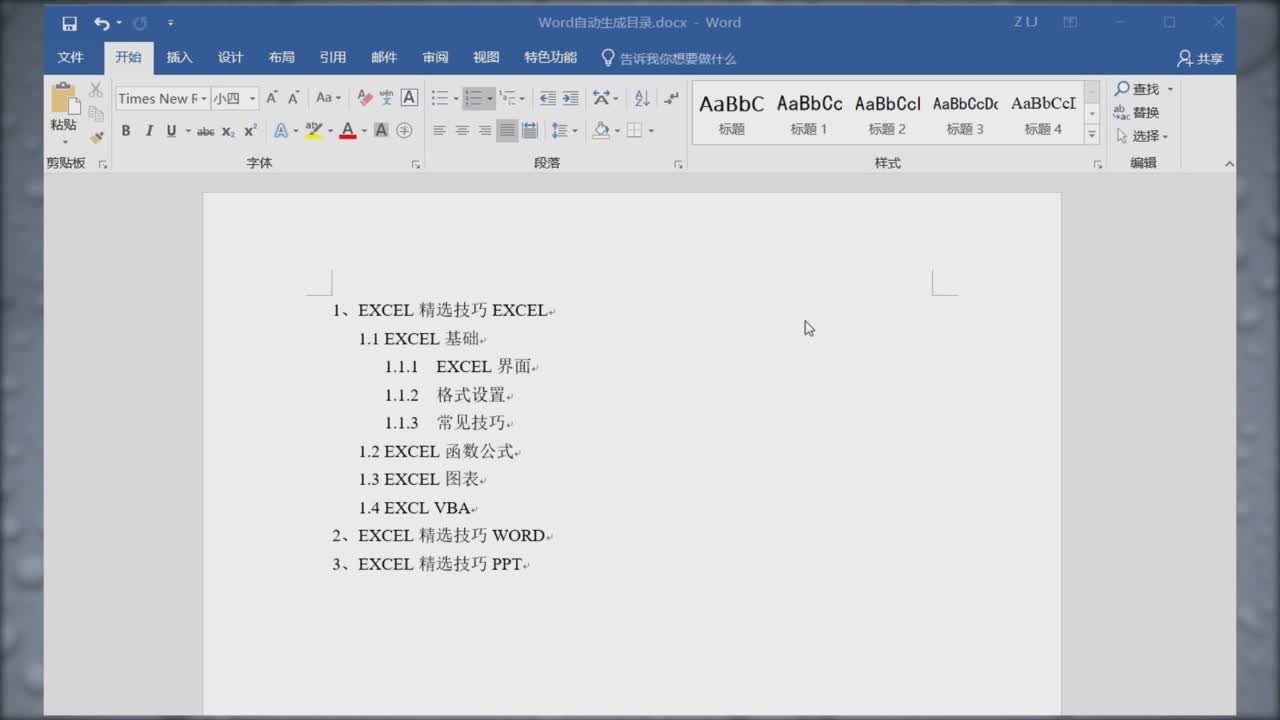Viewport: 1280px width, 720px height.
Task: Click the Find magnifier icon
Action: click(1123, 89)
